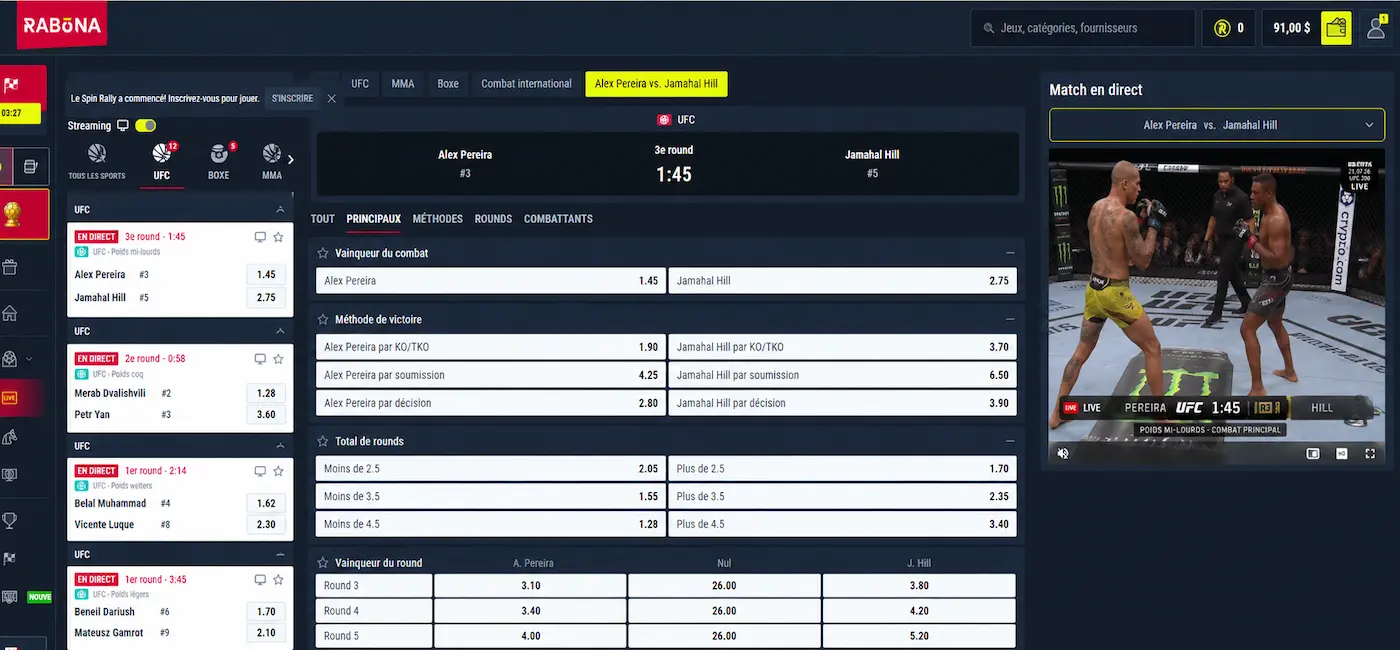This screenshot has width=1400, height=650.
Task: Toggle the Streaming switch off
Action: 146,125
